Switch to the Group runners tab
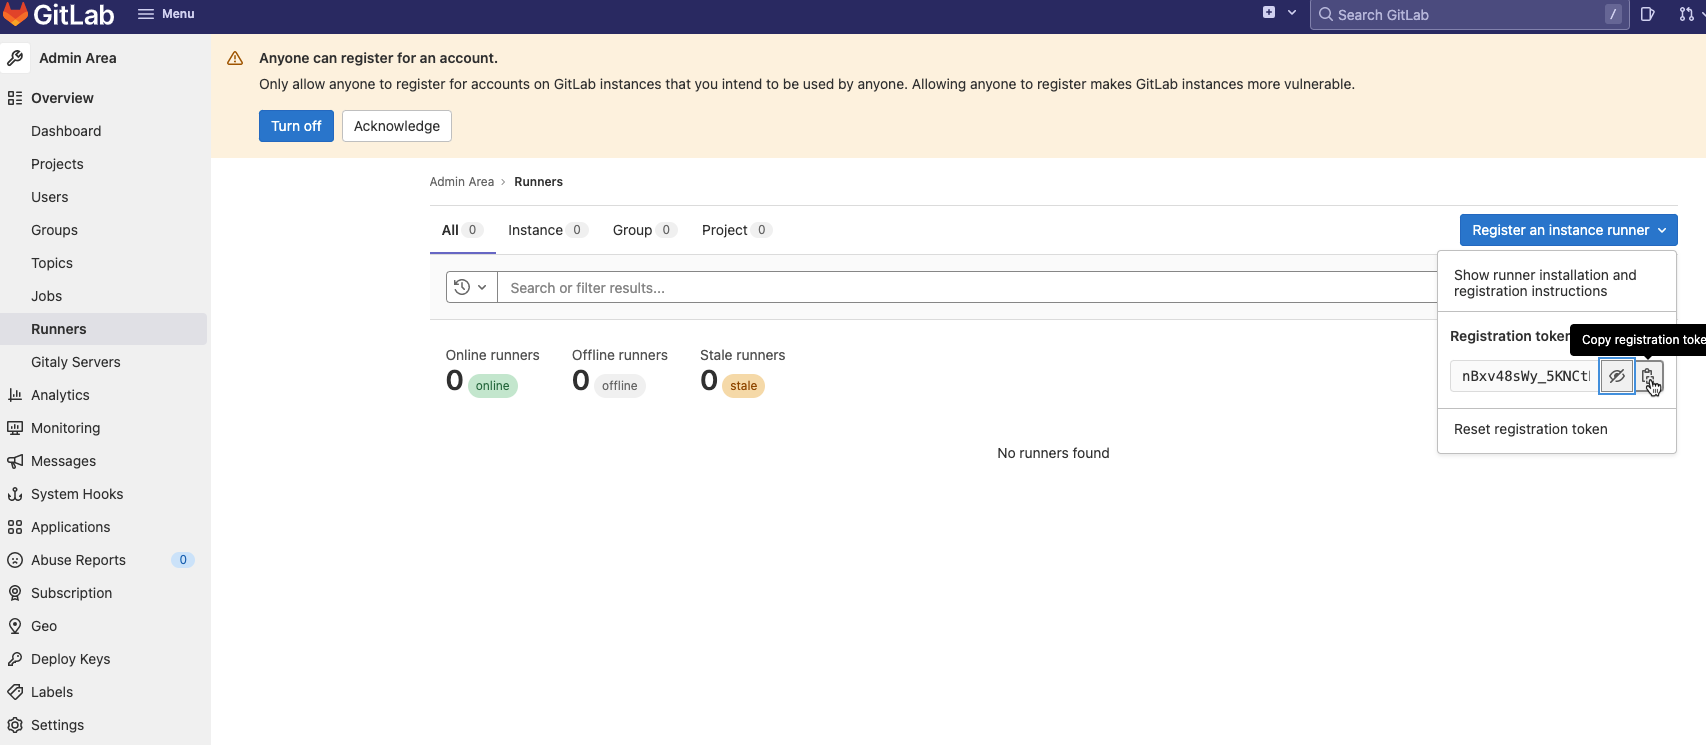Screen dimensions: 1706x745 click(645, 230)
